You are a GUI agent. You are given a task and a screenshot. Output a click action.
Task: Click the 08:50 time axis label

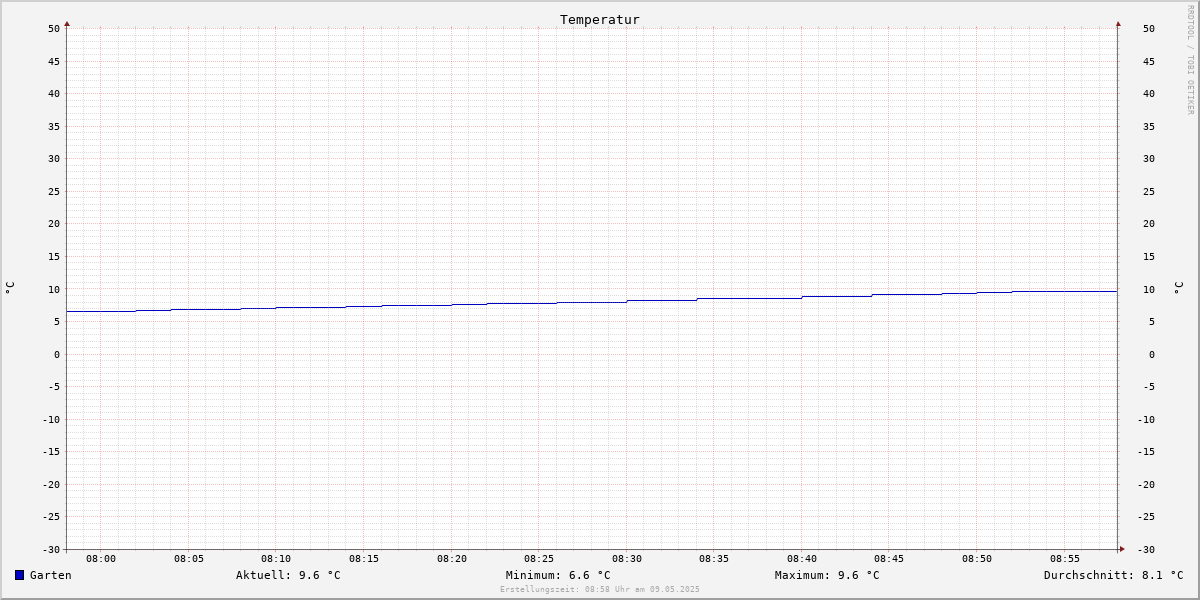tap(977, 558)
